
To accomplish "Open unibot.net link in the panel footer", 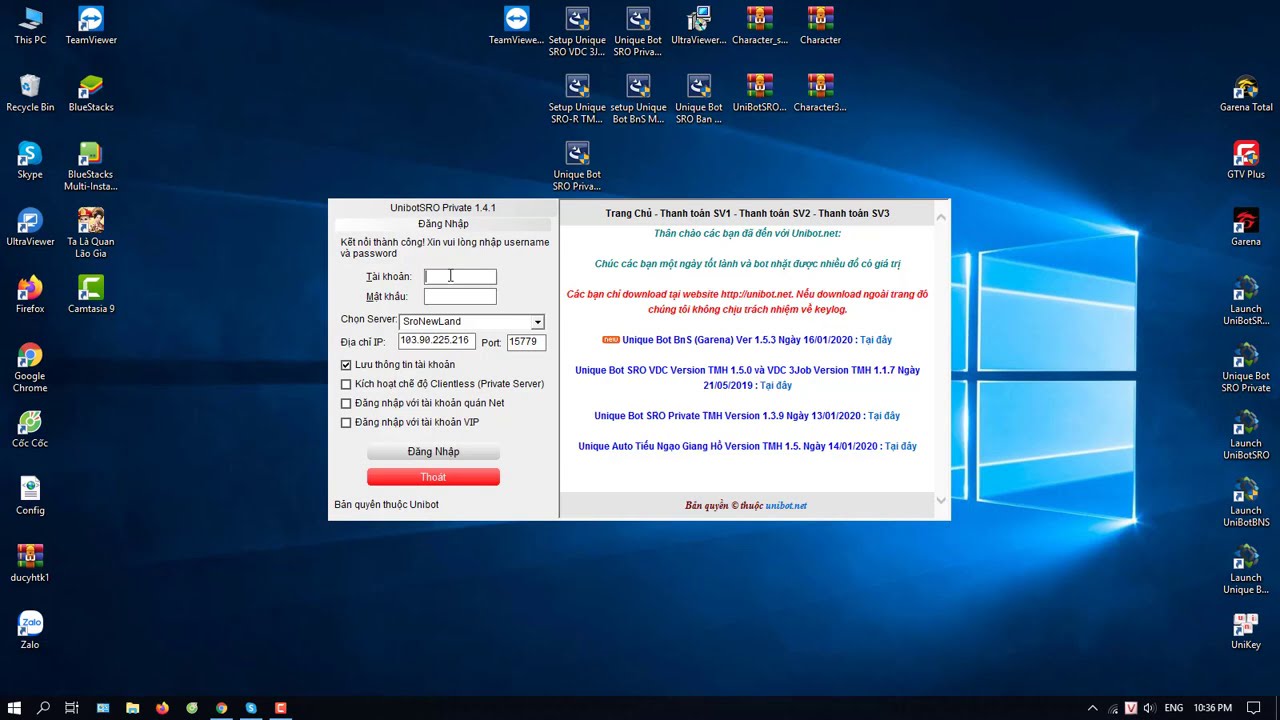I will pos(786,506).
